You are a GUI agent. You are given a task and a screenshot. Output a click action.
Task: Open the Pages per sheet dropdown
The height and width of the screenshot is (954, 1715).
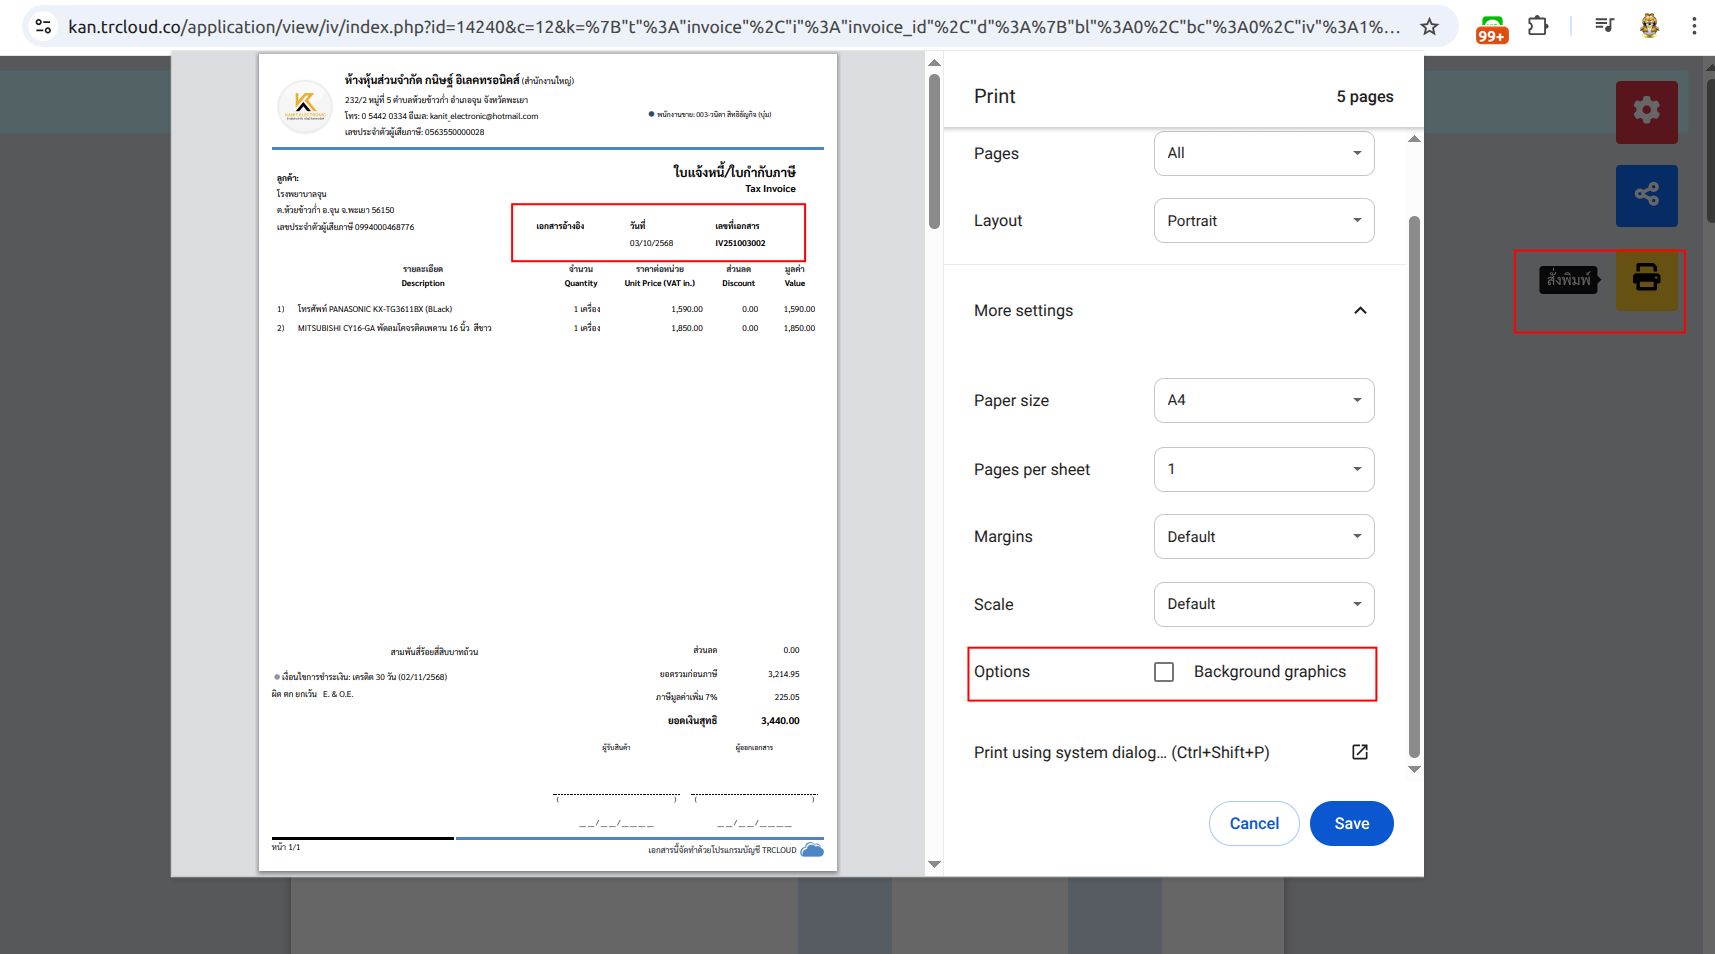coord(1264,469)
